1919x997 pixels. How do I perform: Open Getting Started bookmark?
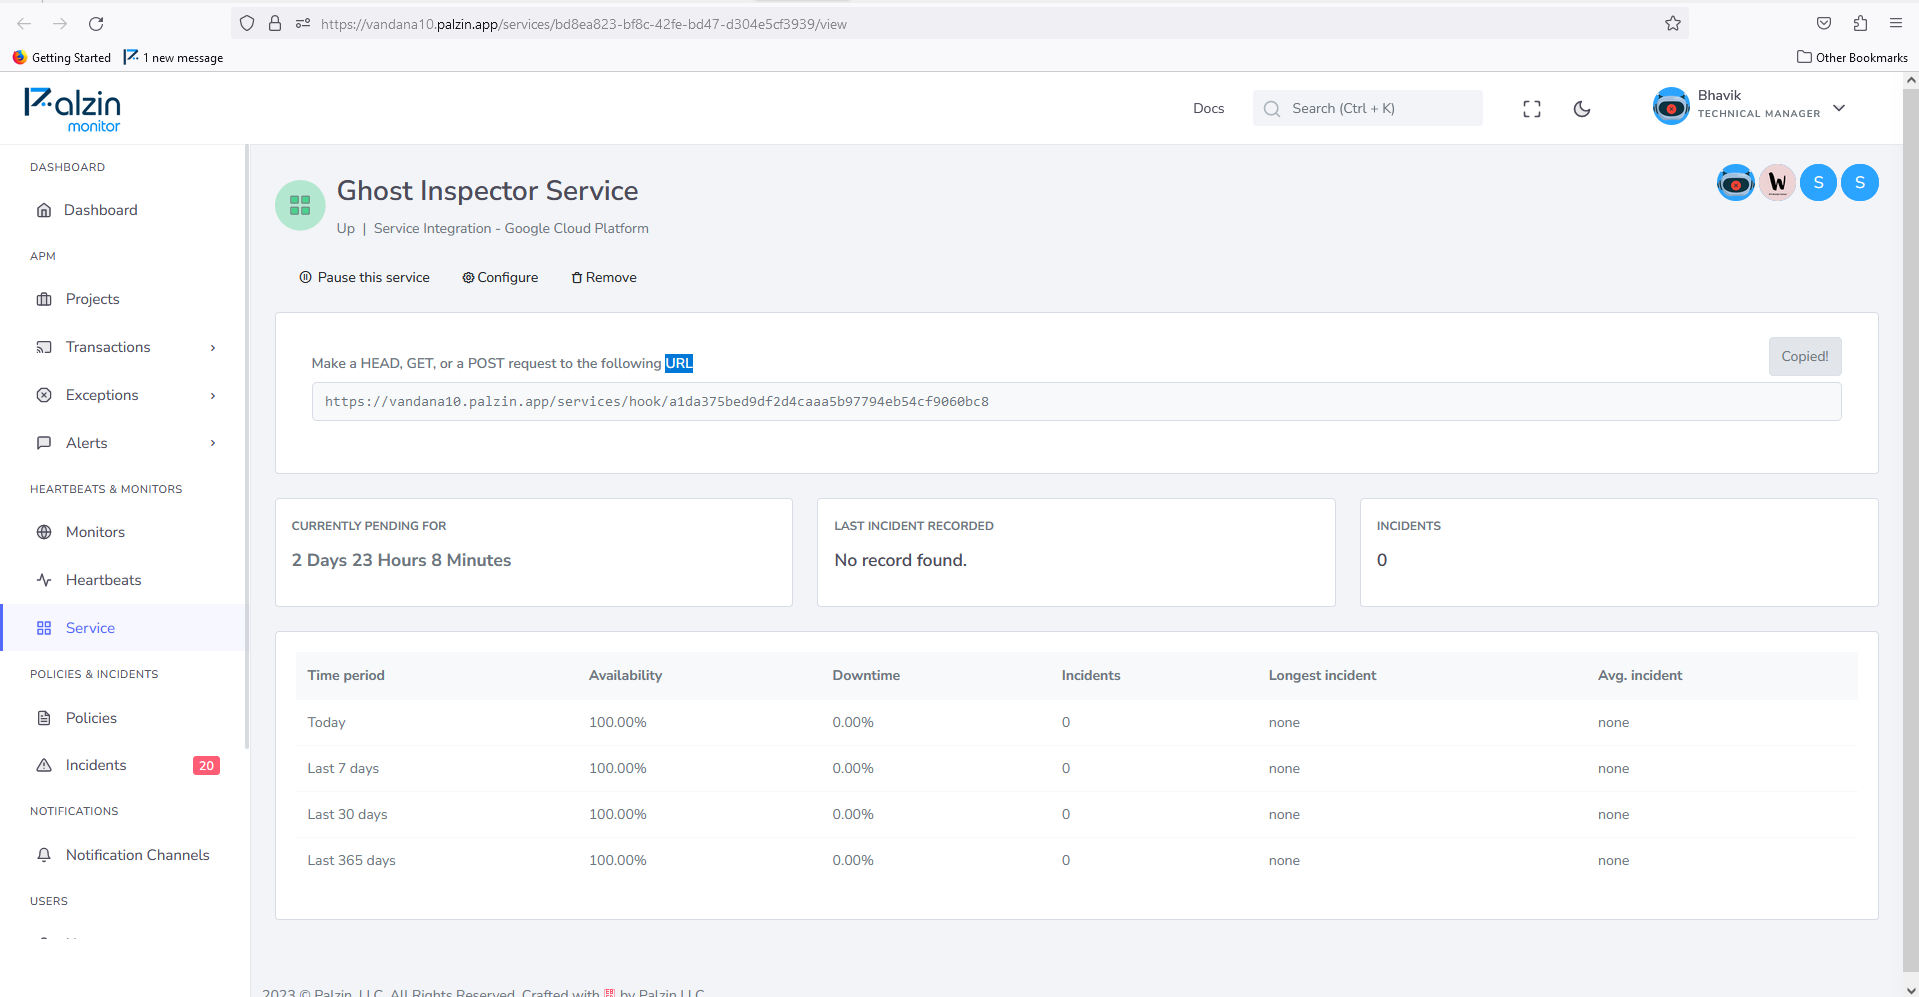pos(62,57)
